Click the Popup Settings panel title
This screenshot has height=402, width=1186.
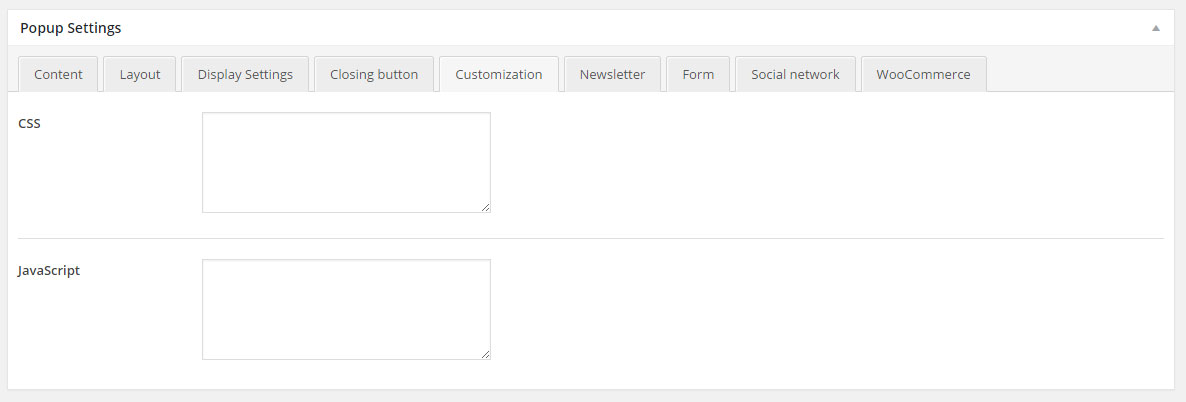click(70, 28)
